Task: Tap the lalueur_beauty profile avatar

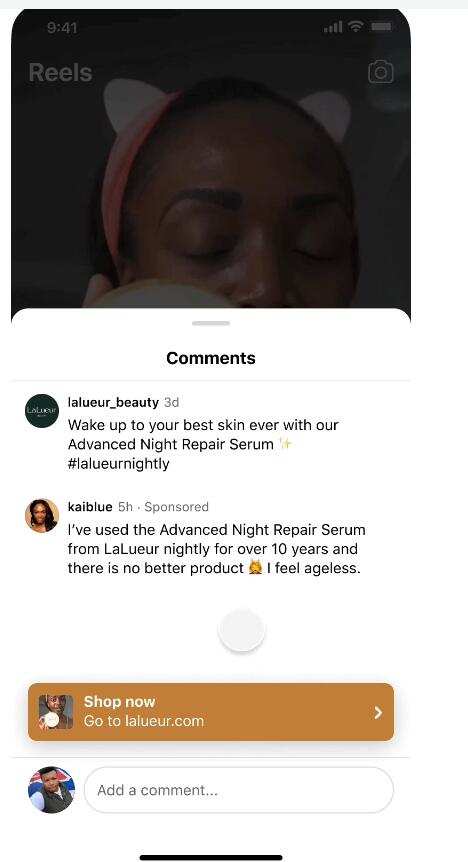Action: click(42, 411)
